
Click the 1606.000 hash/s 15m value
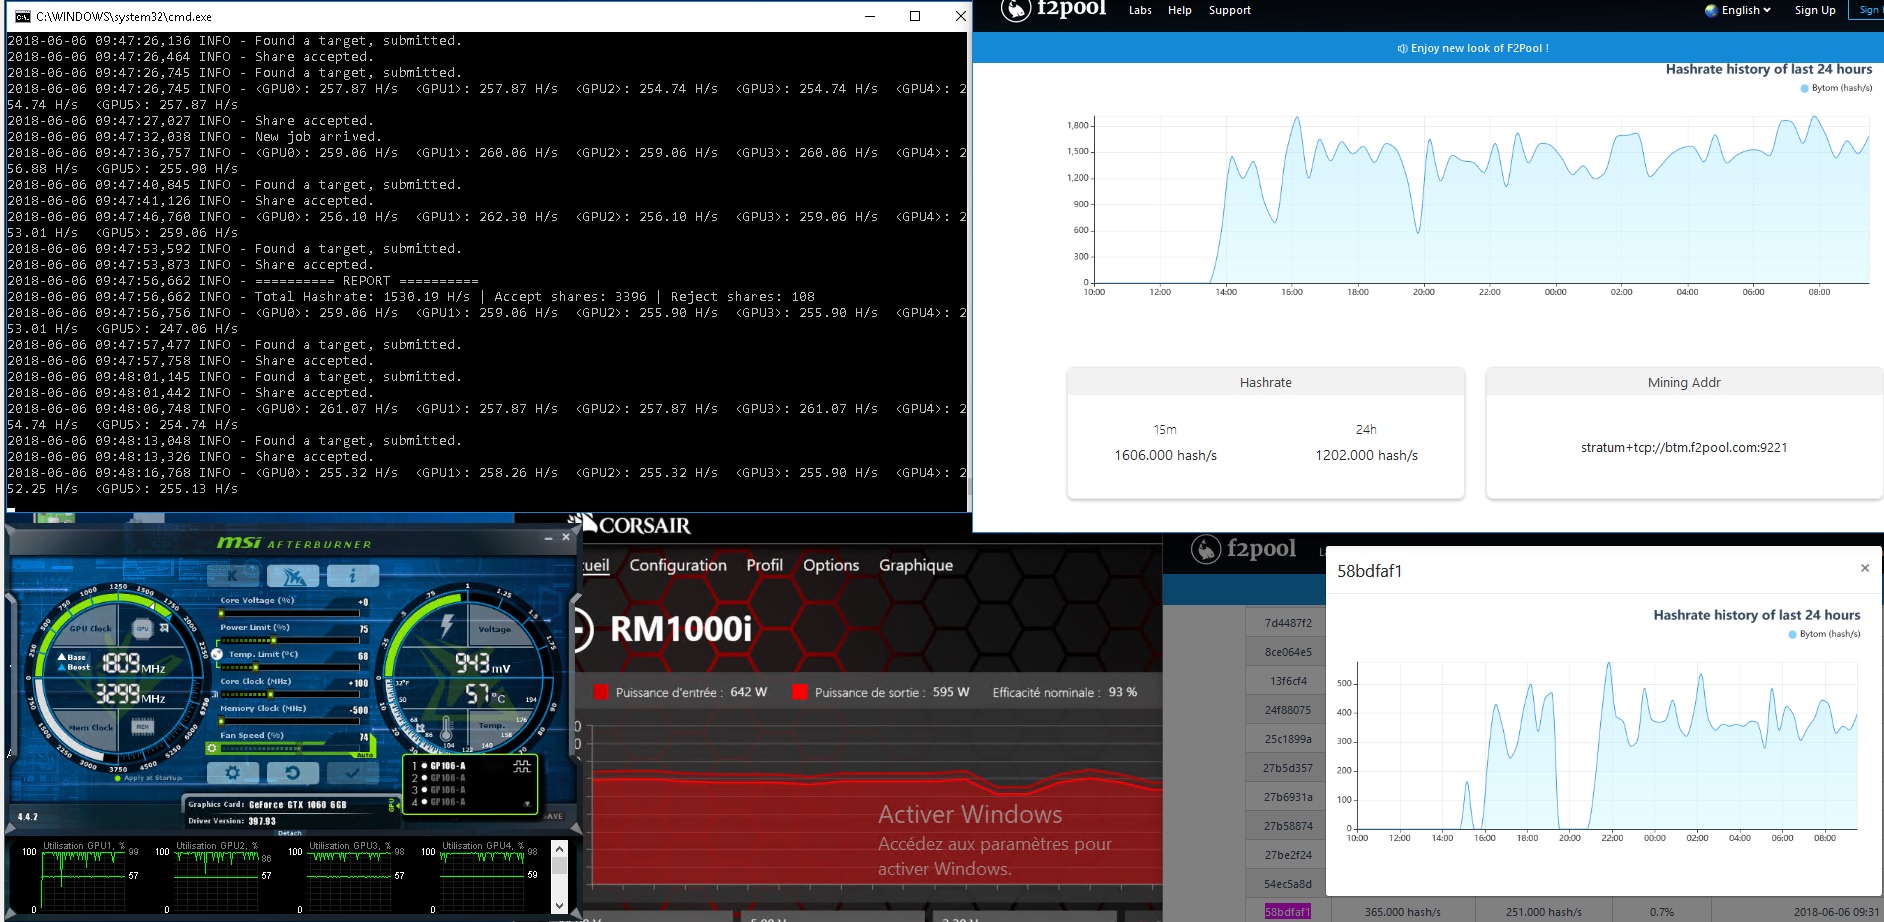[1166, 455]
